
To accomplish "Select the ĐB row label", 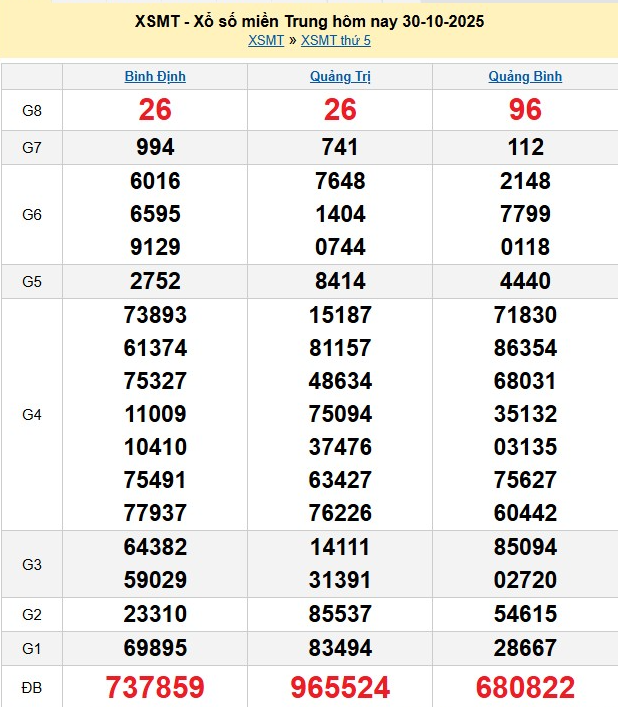I will point(32,687).
